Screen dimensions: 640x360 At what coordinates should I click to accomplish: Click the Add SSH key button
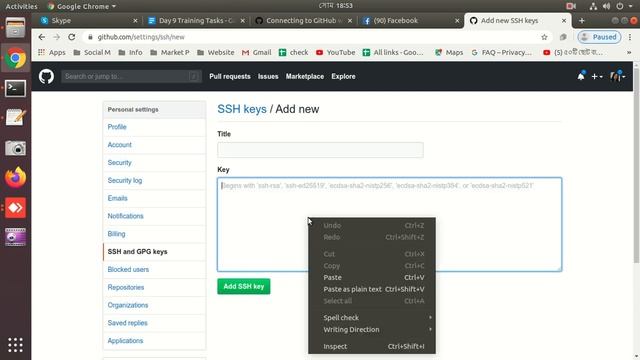(x=244, y=287)
